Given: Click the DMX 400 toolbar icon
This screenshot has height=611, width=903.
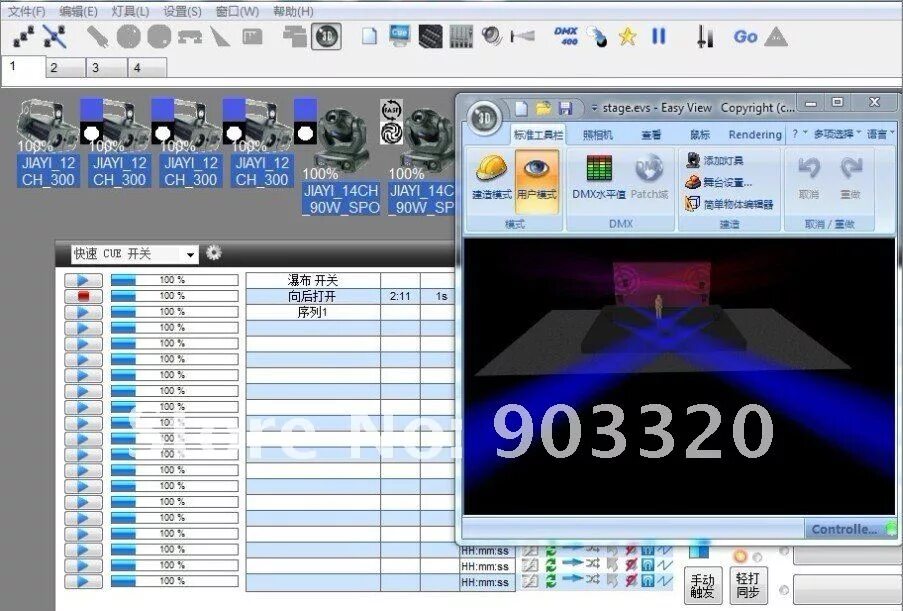Looking at the screenshot, I should pos(566,36).
